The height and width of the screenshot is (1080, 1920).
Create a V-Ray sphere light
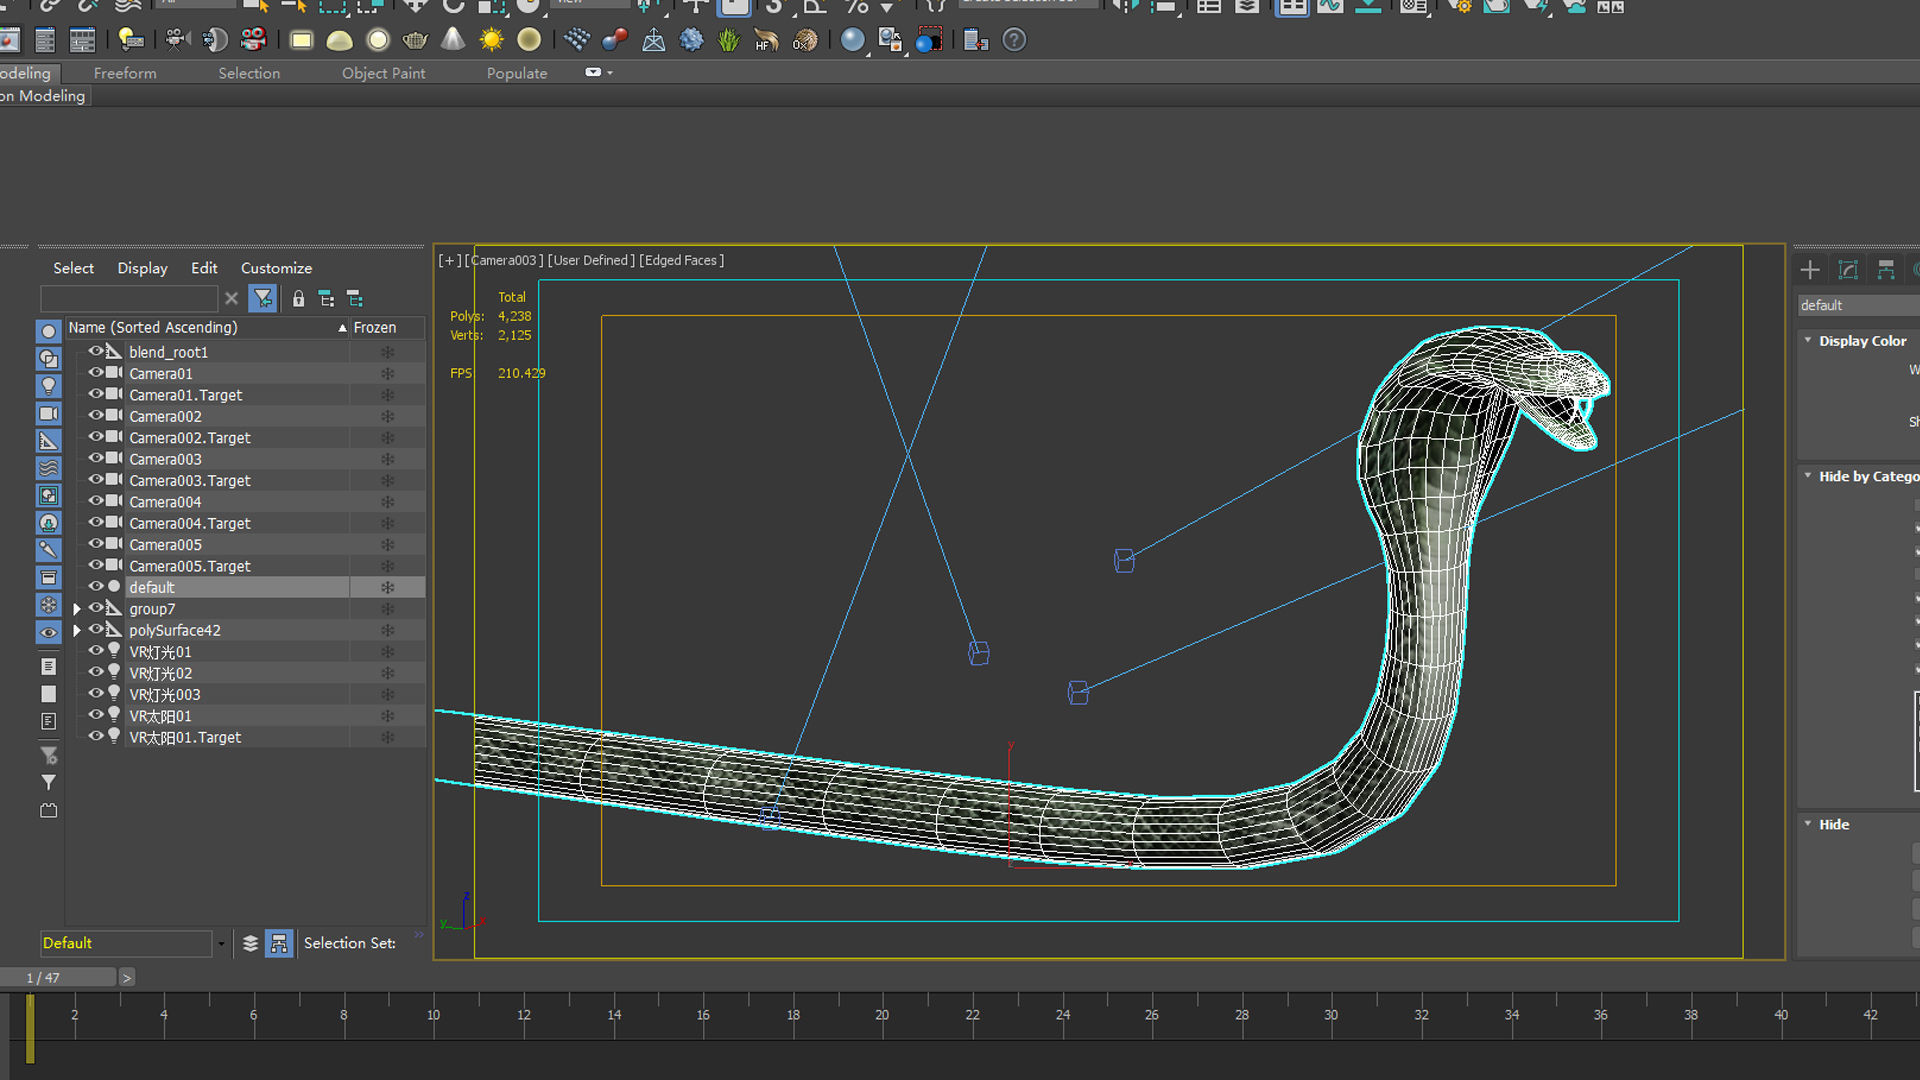point(378,40)
